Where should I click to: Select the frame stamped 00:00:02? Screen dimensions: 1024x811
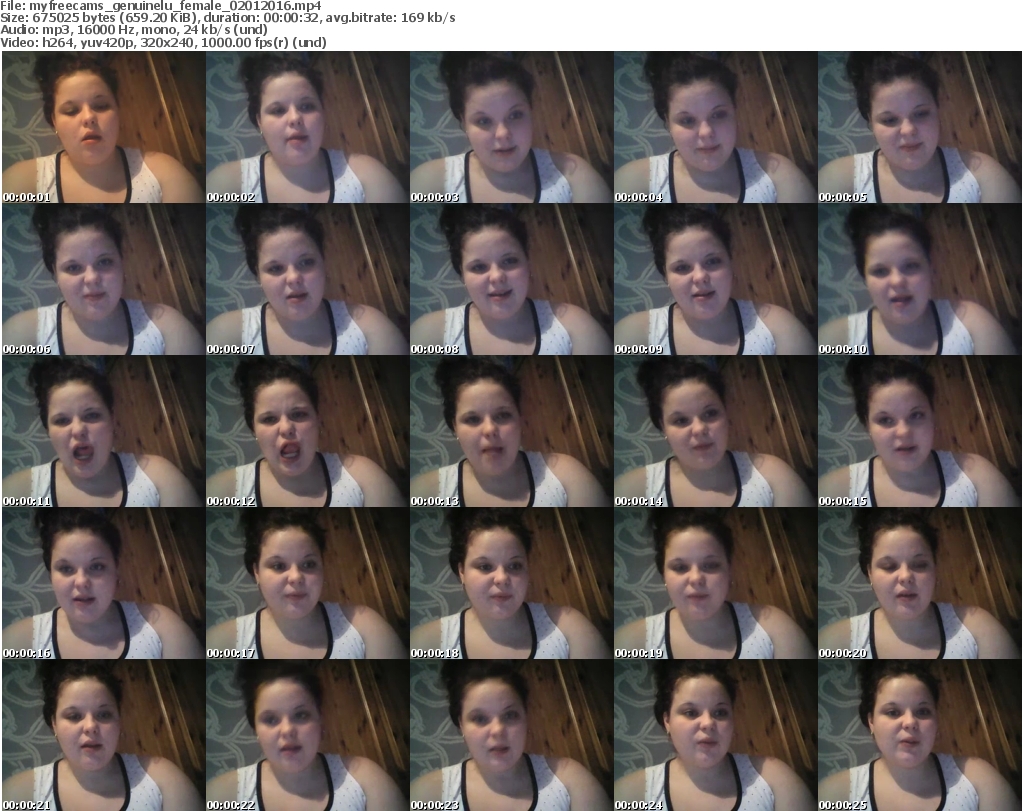click(308, 127)
